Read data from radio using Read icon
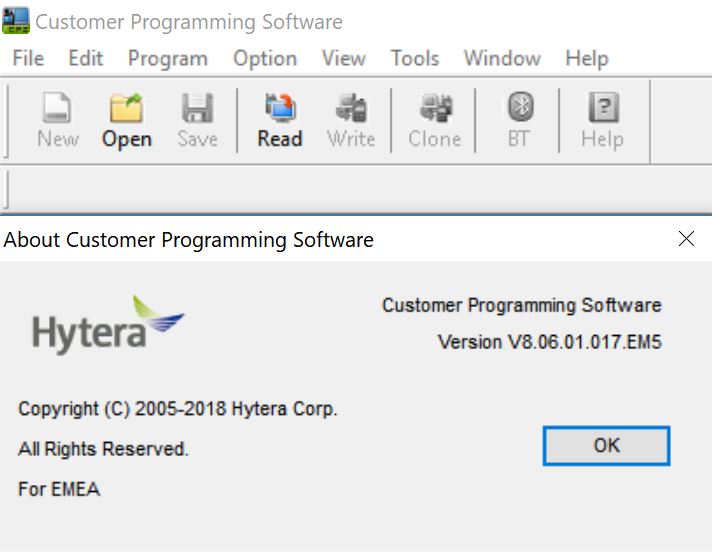The height and width of the screenshot is (552, 712). click(280, 120)
